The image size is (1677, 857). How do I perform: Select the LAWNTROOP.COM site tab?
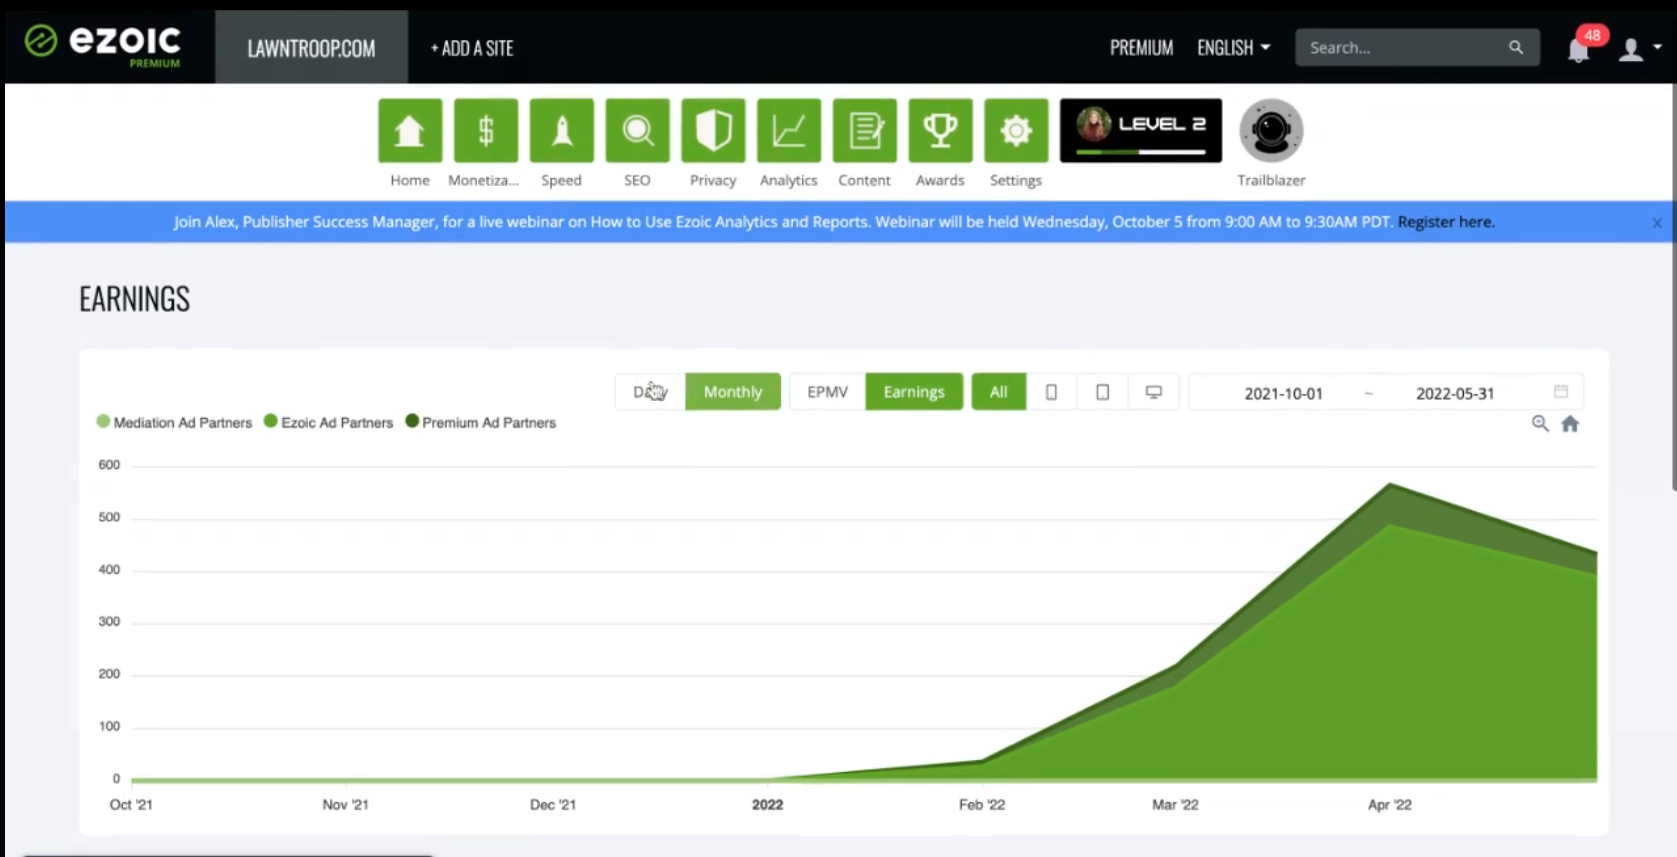311,47
